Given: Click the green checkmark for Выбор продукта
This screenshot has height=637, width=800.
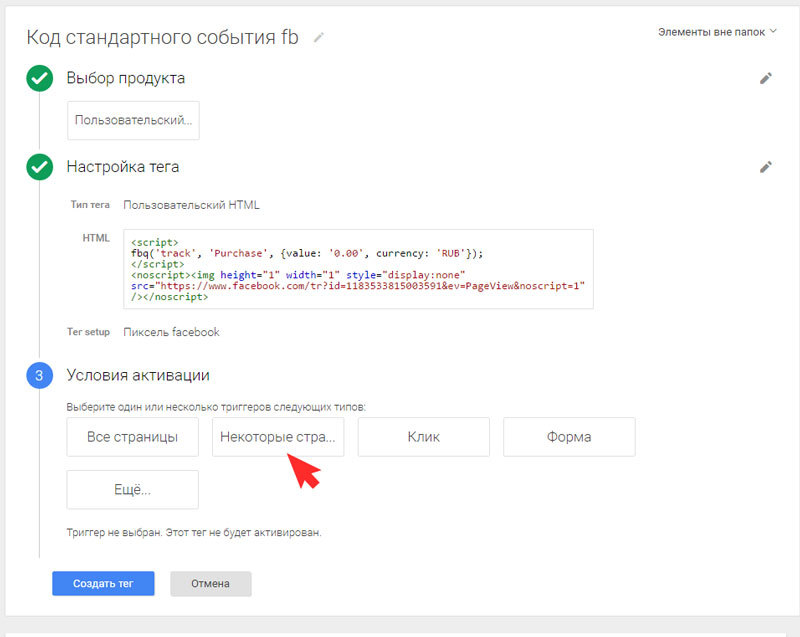Looking at the screenshot, I should (39, 79).
